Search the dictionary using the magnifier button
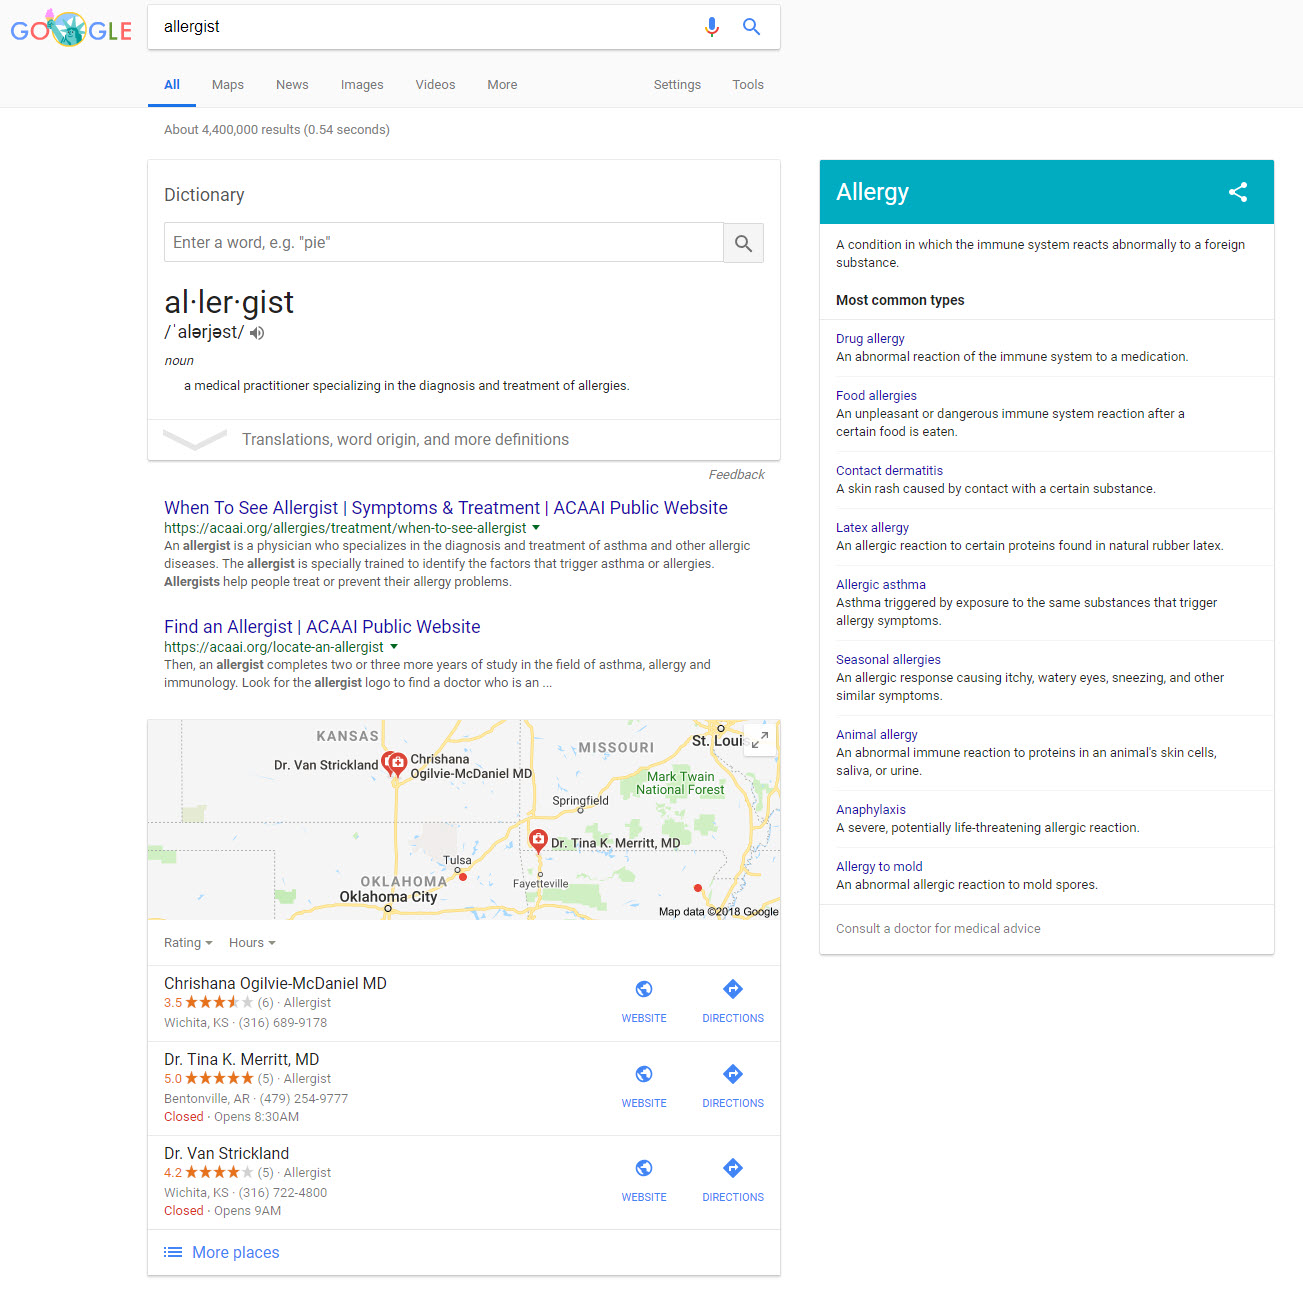Screen dimensions: 1303x1294 (743, 243)
